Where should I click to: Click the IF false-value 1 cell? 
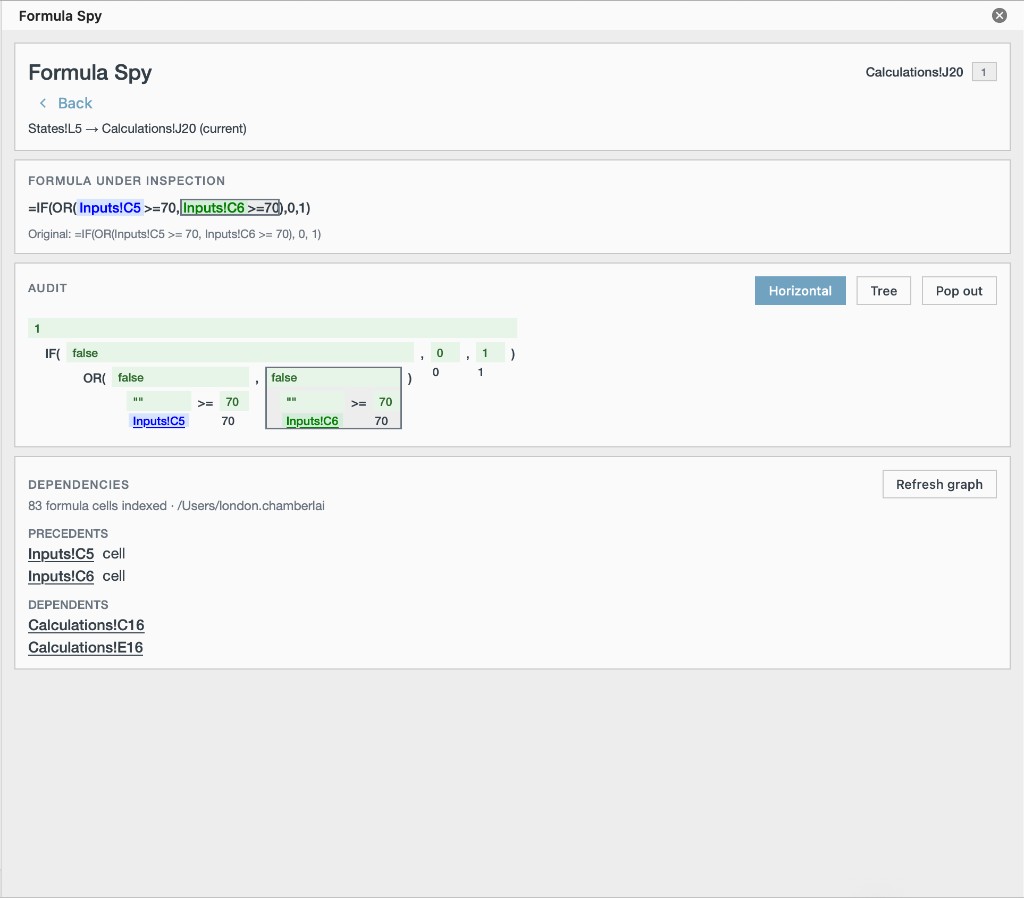490,353
